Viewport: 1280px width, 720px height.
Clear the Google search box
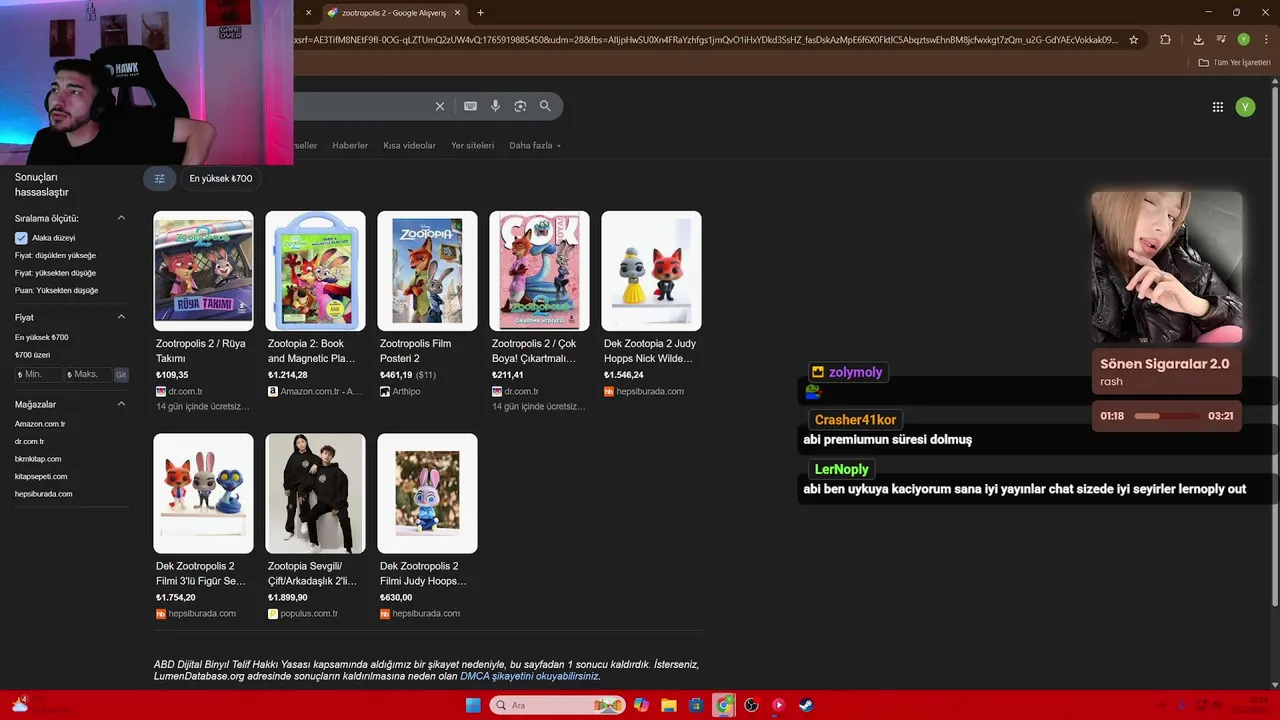439,106
